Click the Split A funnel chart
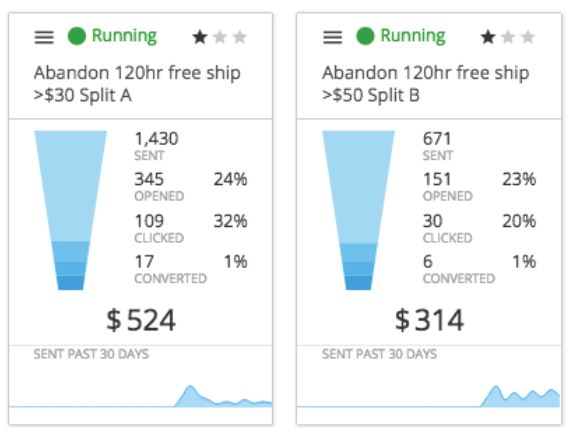The height and width of the screenshot is (428, 575). coord(70,210)
